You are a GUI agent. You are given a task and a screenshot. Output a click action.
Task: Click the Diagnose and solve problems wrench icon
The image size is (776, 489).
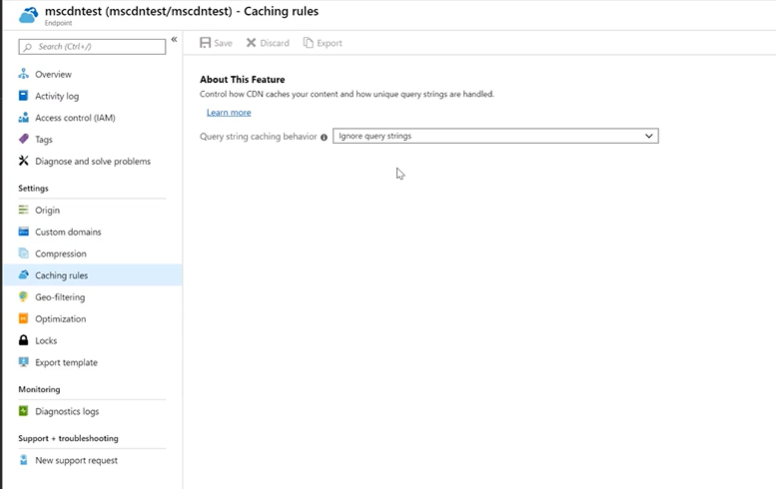pos(23,161)
